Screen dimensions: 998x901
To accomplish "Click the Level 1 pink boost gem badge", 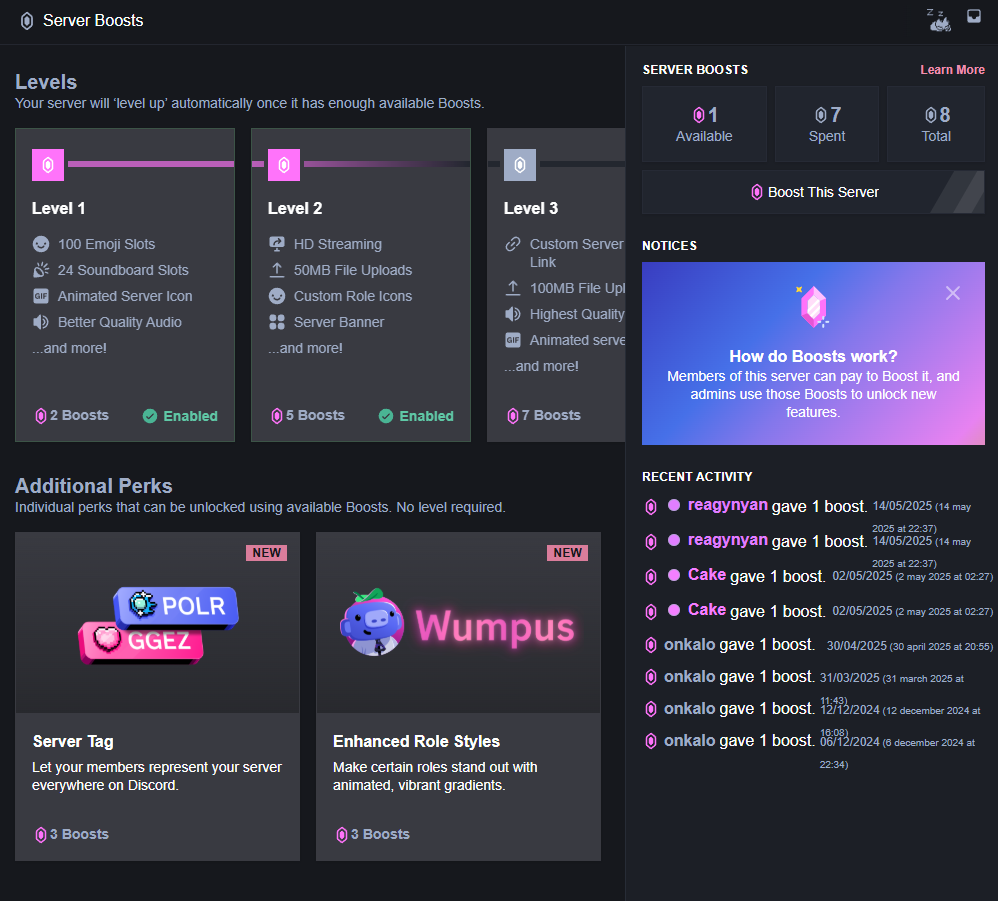I will click(x=48, y=165).
